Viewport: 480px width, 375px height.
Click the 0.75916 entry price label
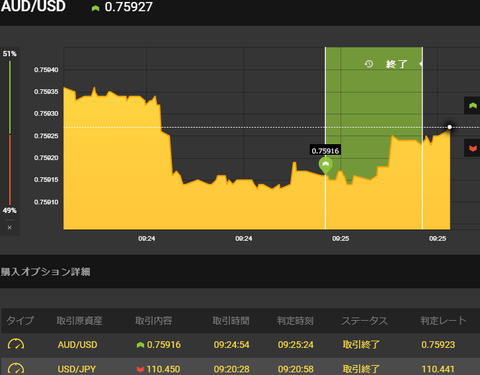[x=325, y=151]
